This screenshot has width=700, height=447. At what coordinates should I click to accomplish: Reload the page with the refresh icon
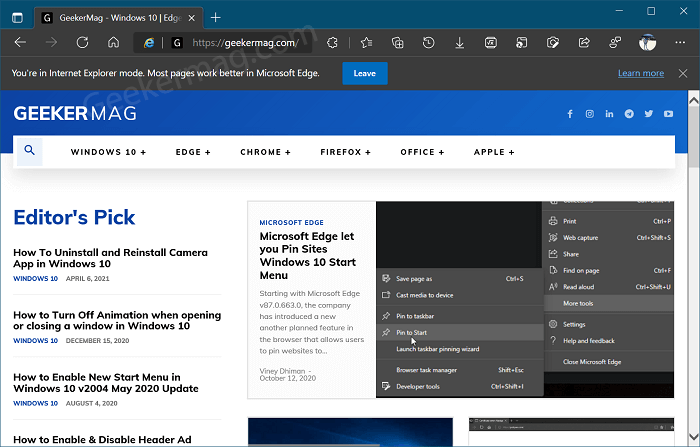(82, 42)
